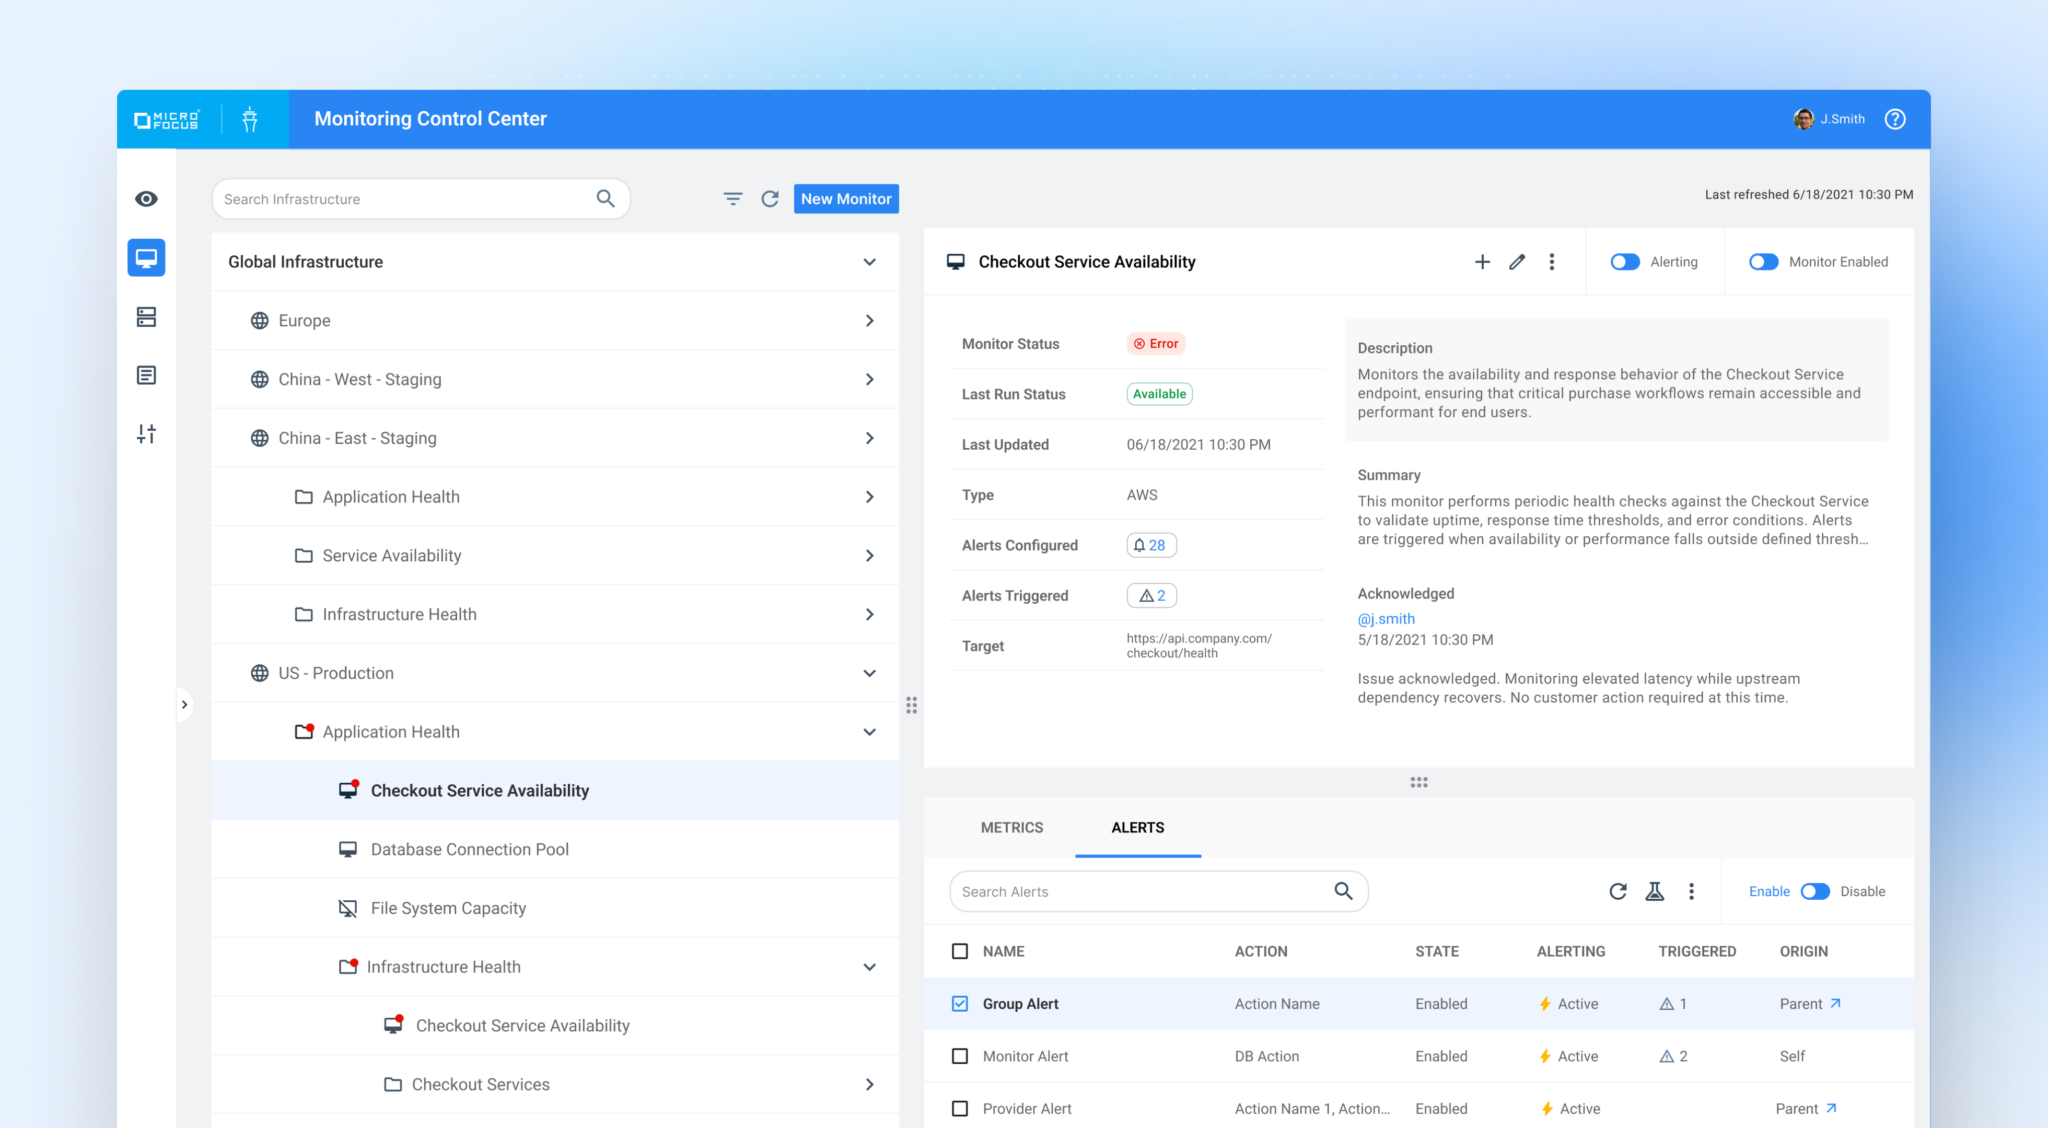Open the help question mark icon
The width and height of the screenshot is (2048, 1128).
coord(1895,119)
